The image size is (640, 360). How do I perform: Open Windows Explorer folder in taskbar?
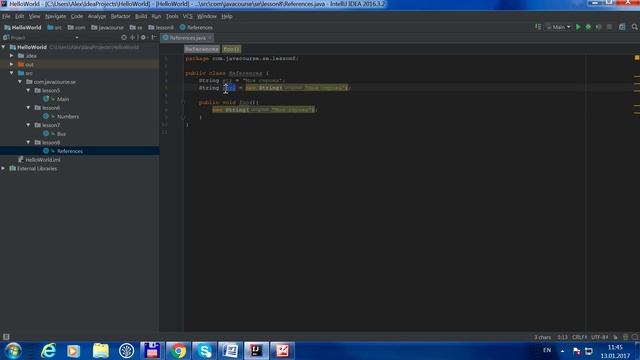[x=100, y=351]
